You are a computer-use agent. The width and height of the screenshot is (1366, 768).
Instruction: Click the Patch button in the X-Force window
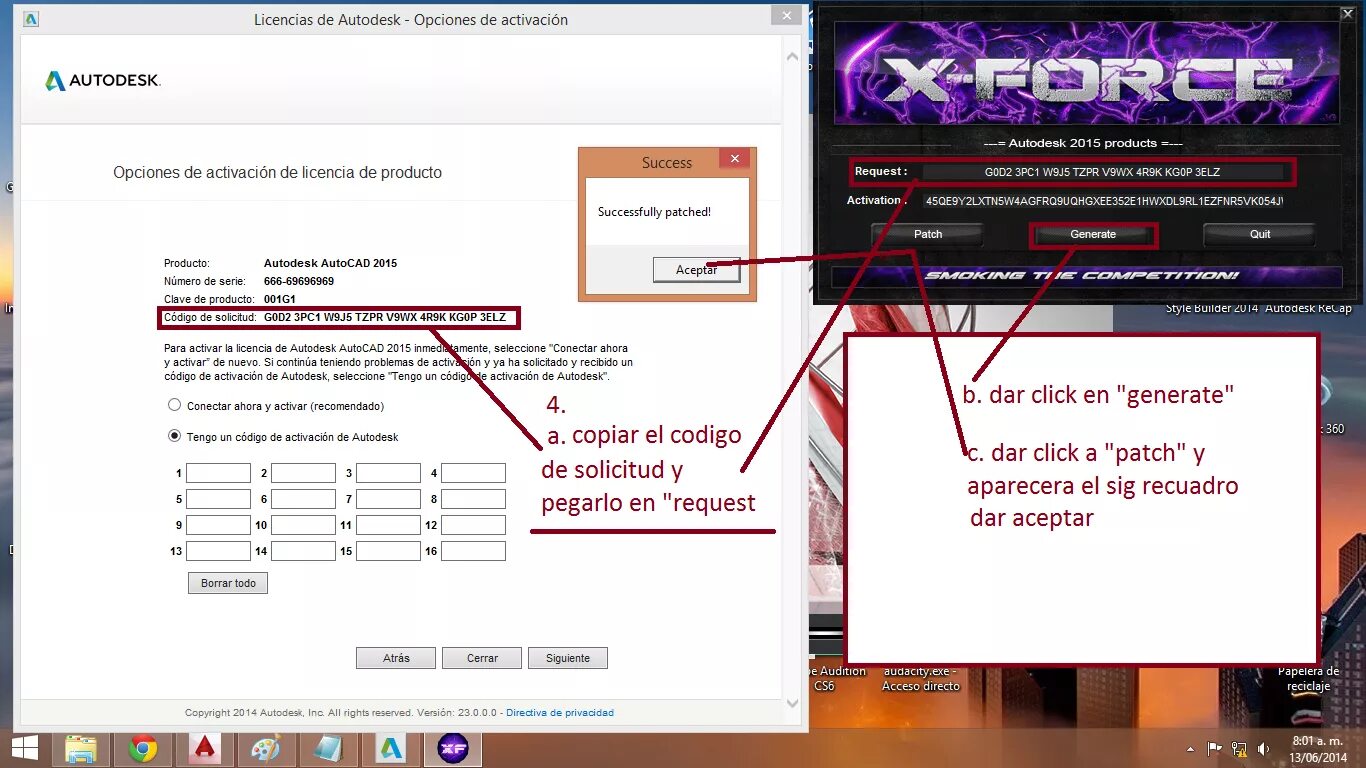(x=928, y=234)
